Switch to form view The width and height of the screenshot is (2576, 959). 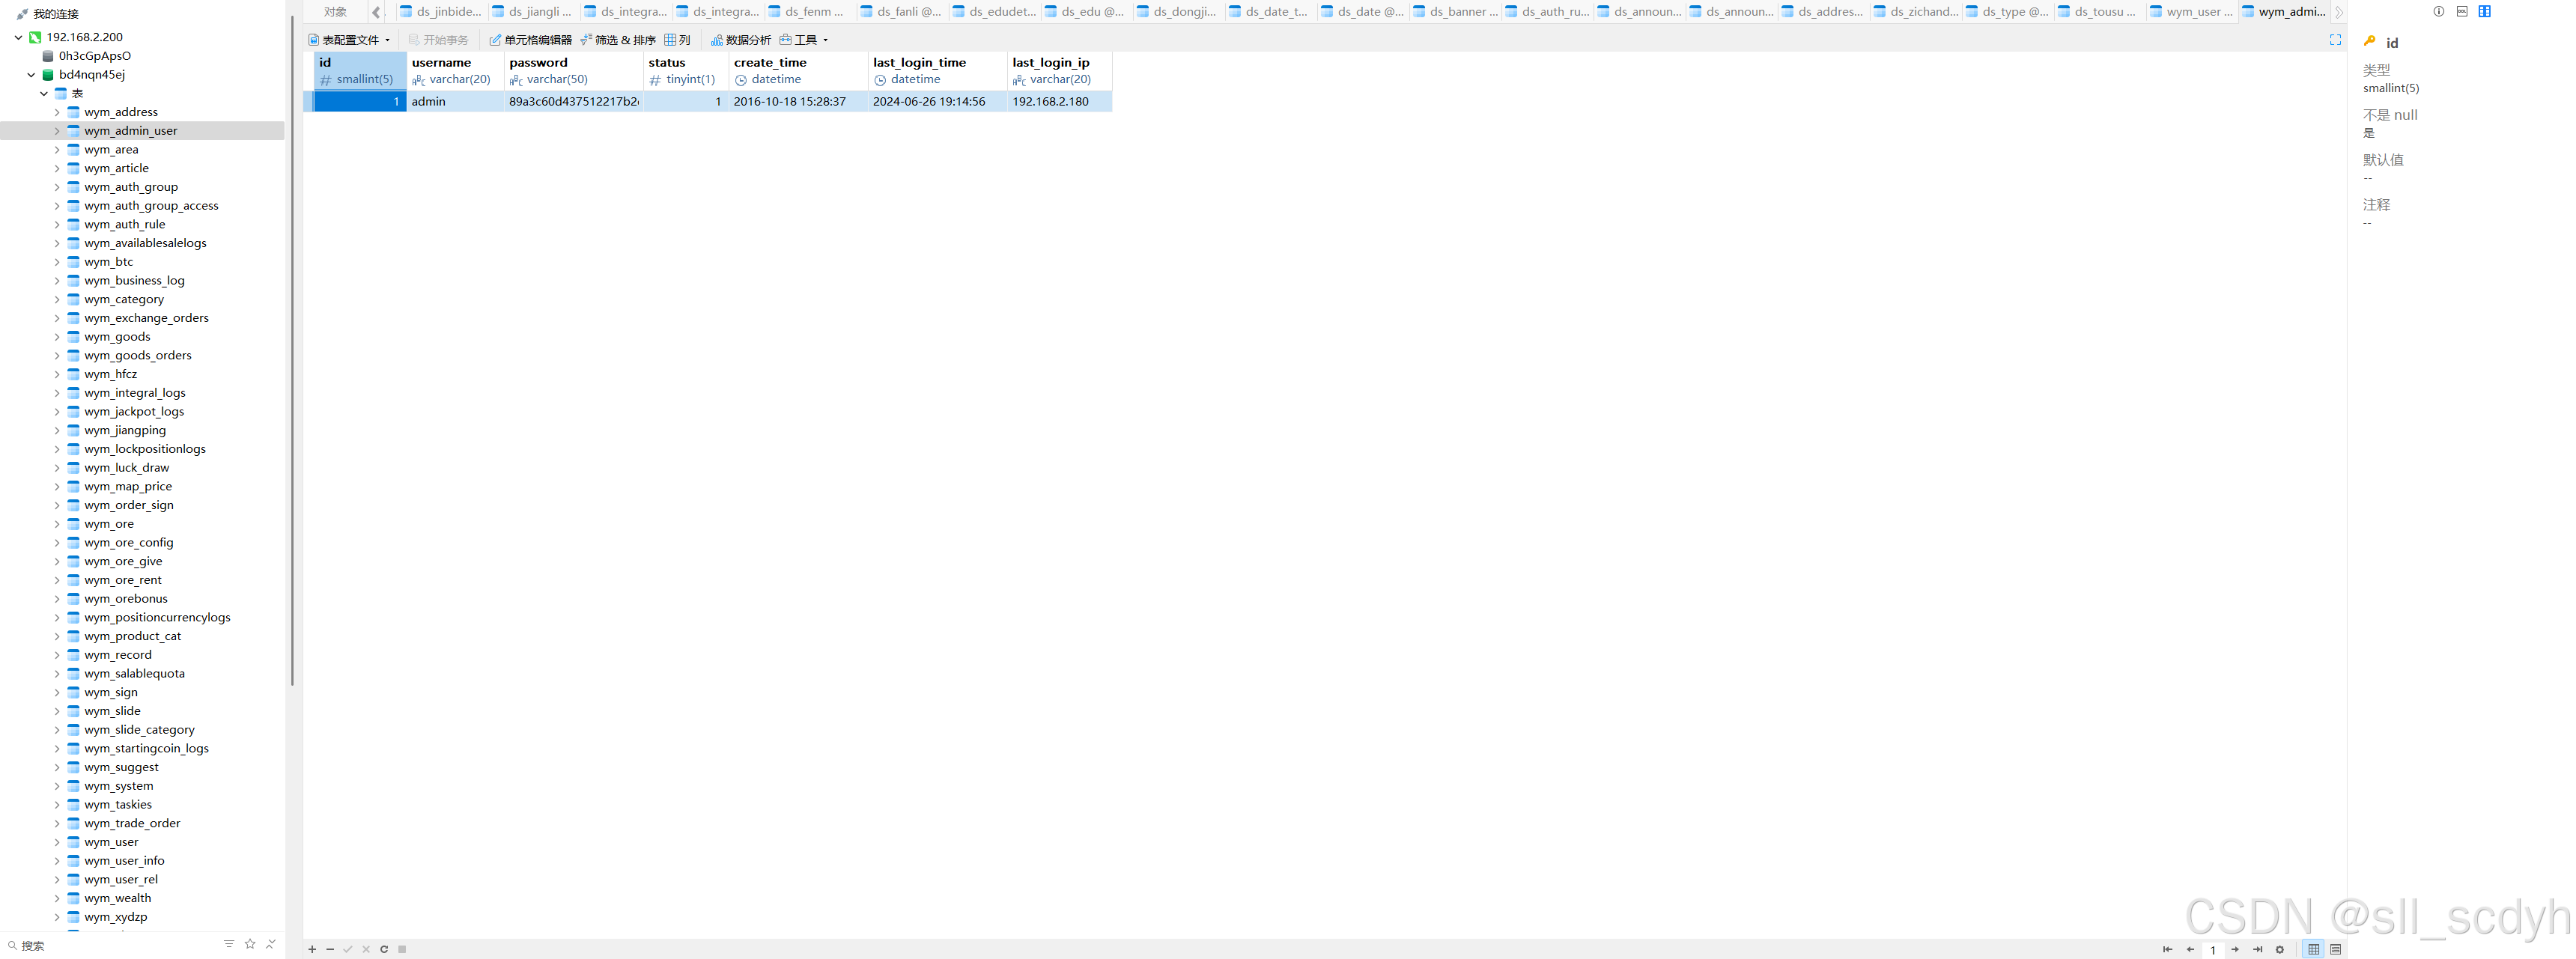click(x=2336, y=949)
